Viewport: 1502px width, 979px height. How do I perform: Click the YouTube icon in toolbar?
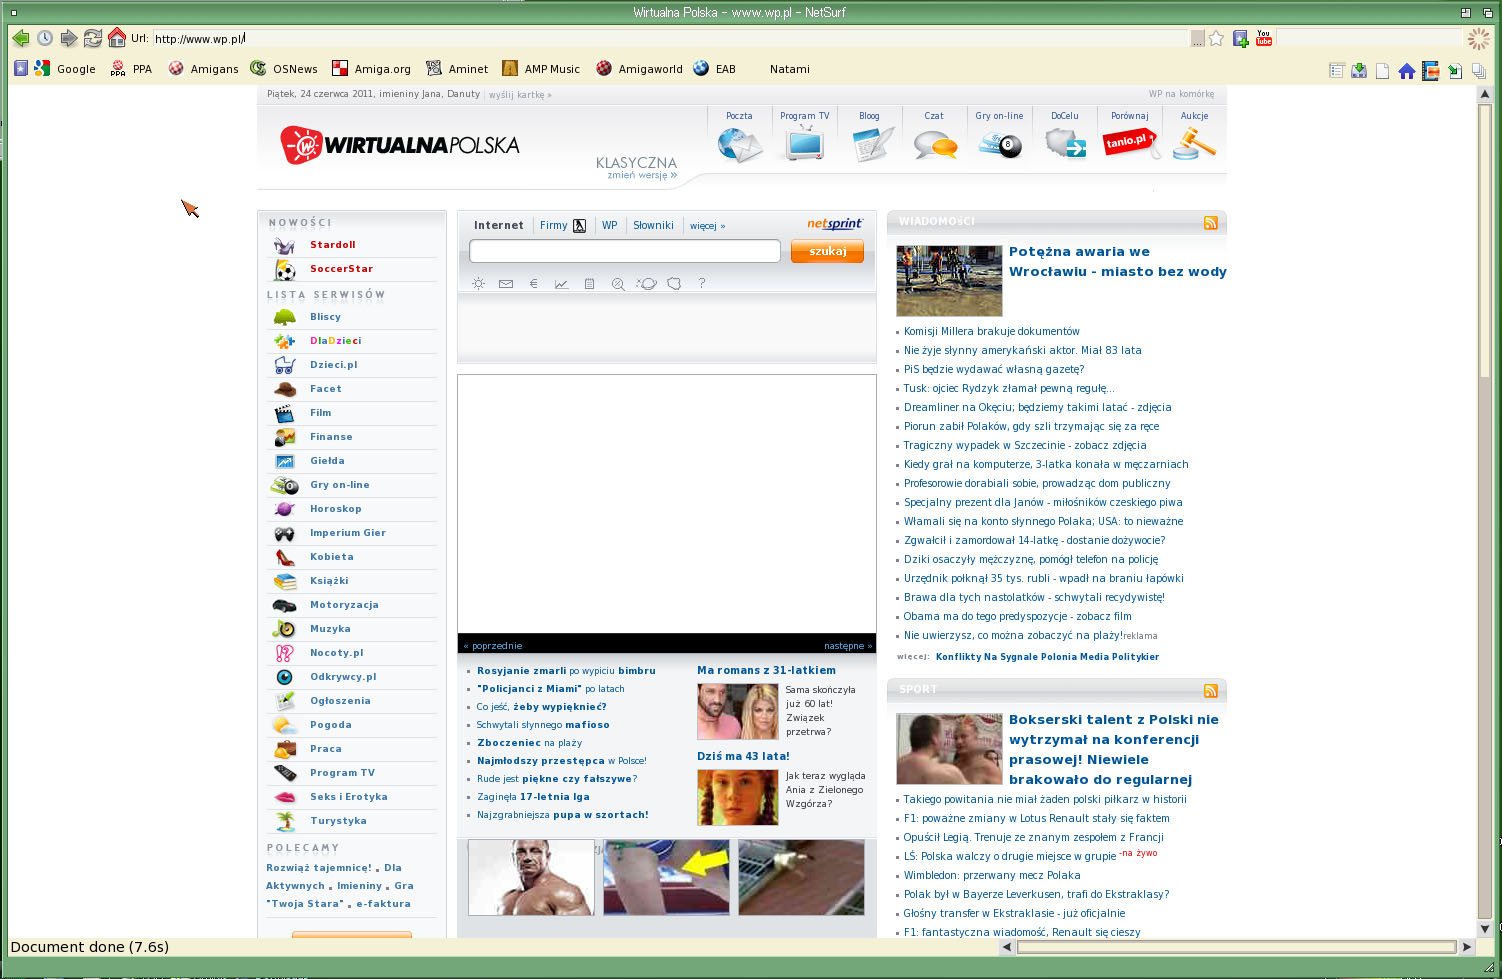click(1264, 38)
